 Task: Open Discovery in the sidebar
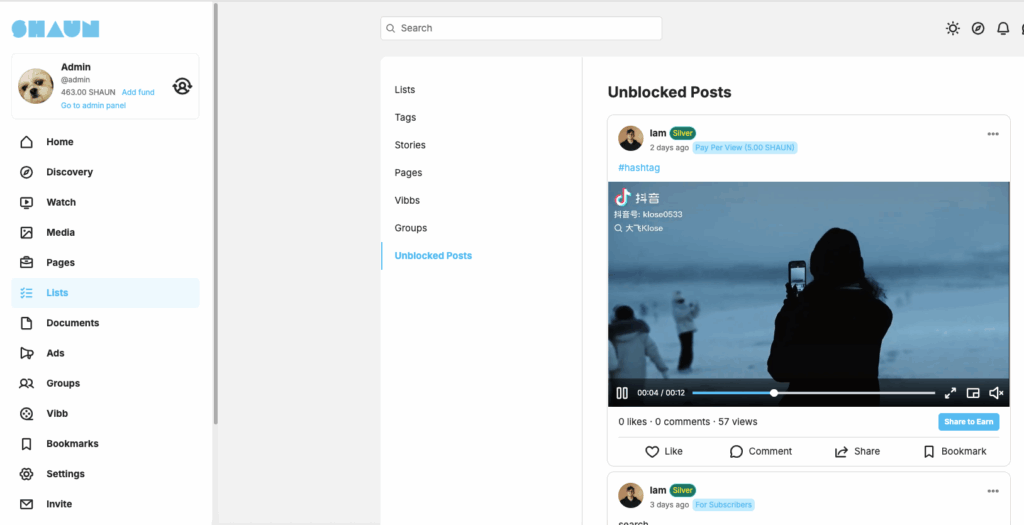tap(105, 172)
